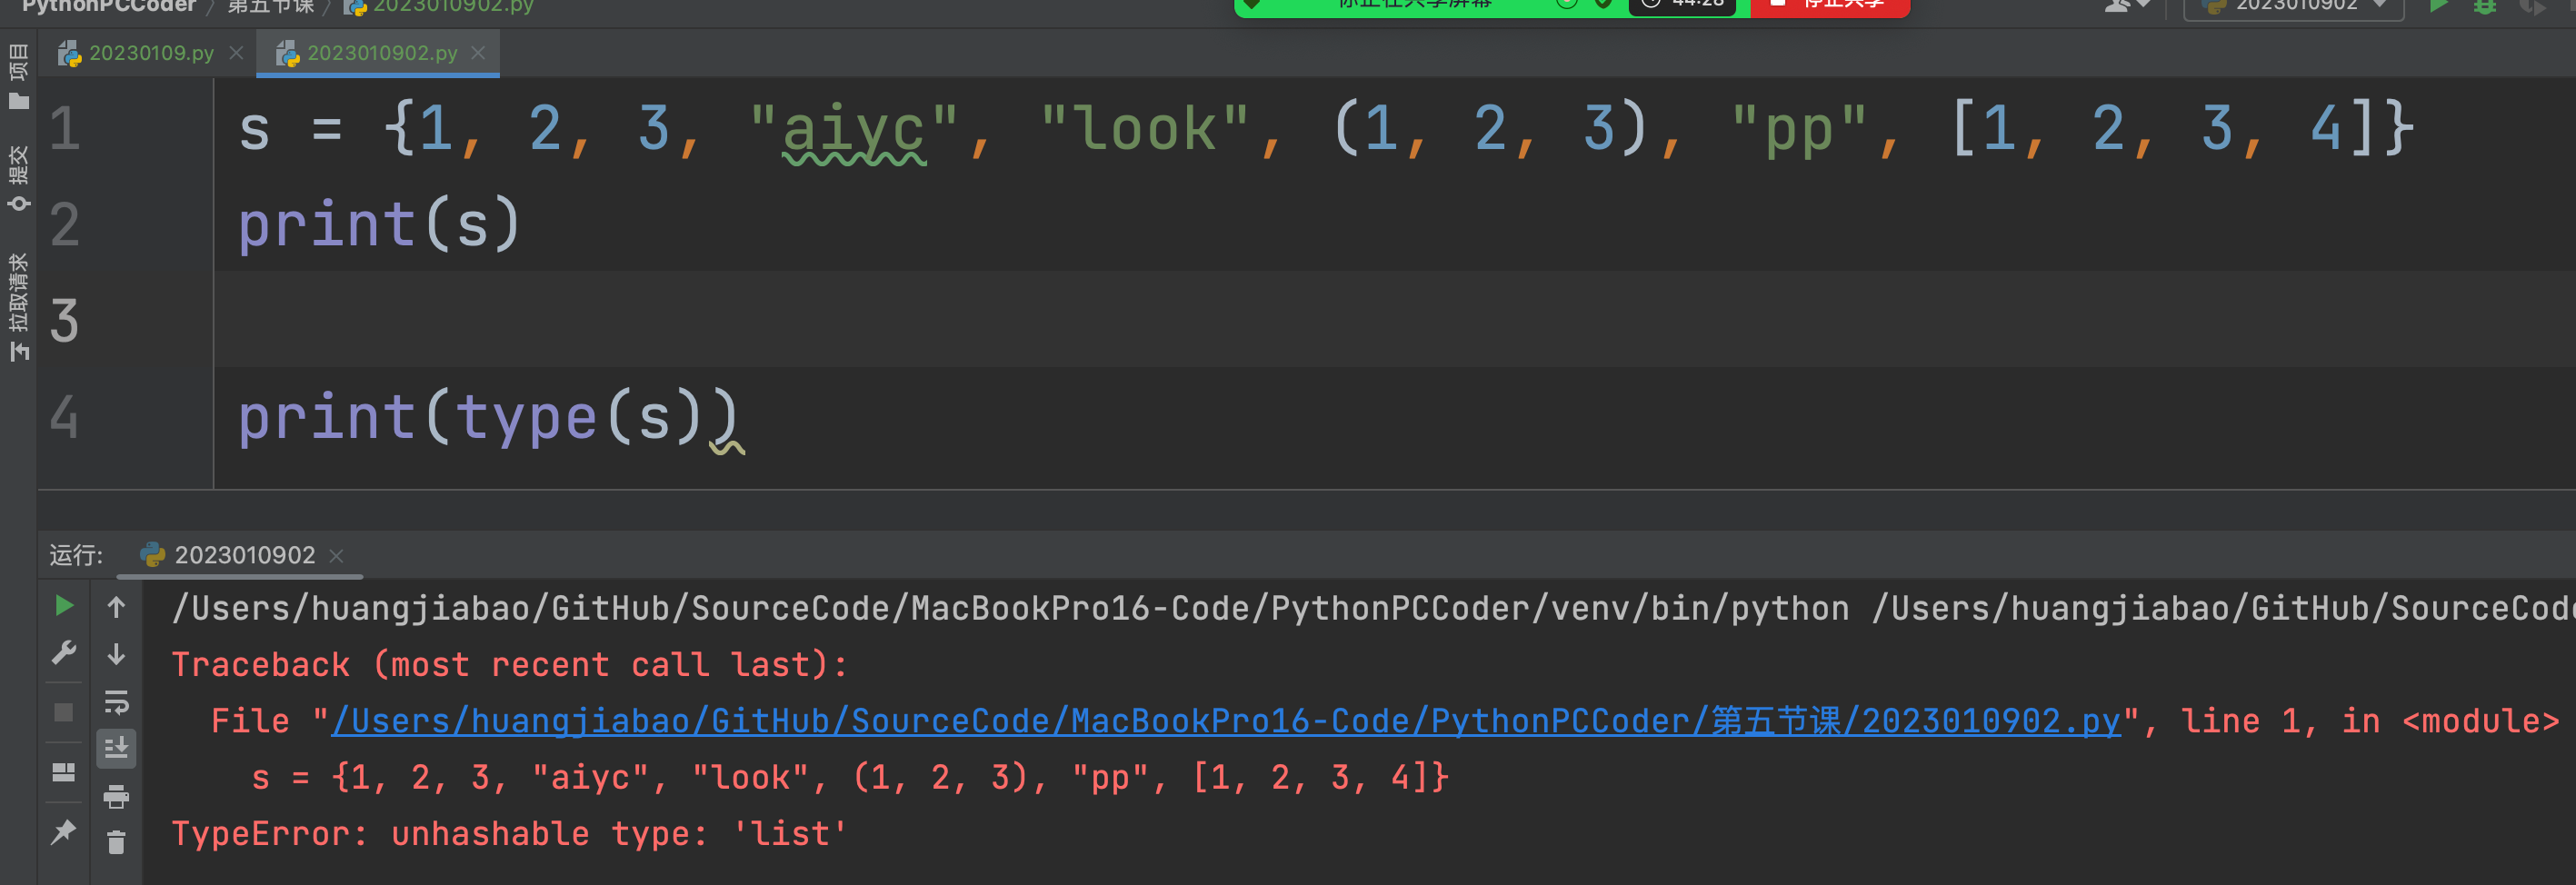Open the 提交 (Commit) tool window

(x=18, y=178)
